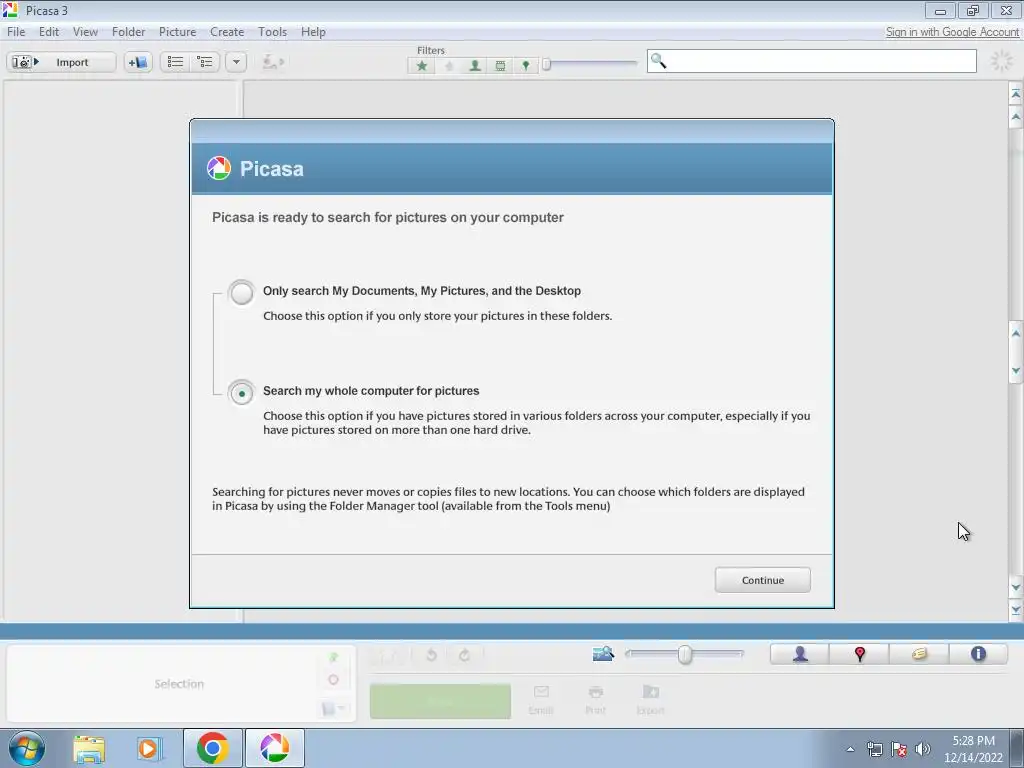
Task: Open the Tools menu
Action: (x=272, y=31)
